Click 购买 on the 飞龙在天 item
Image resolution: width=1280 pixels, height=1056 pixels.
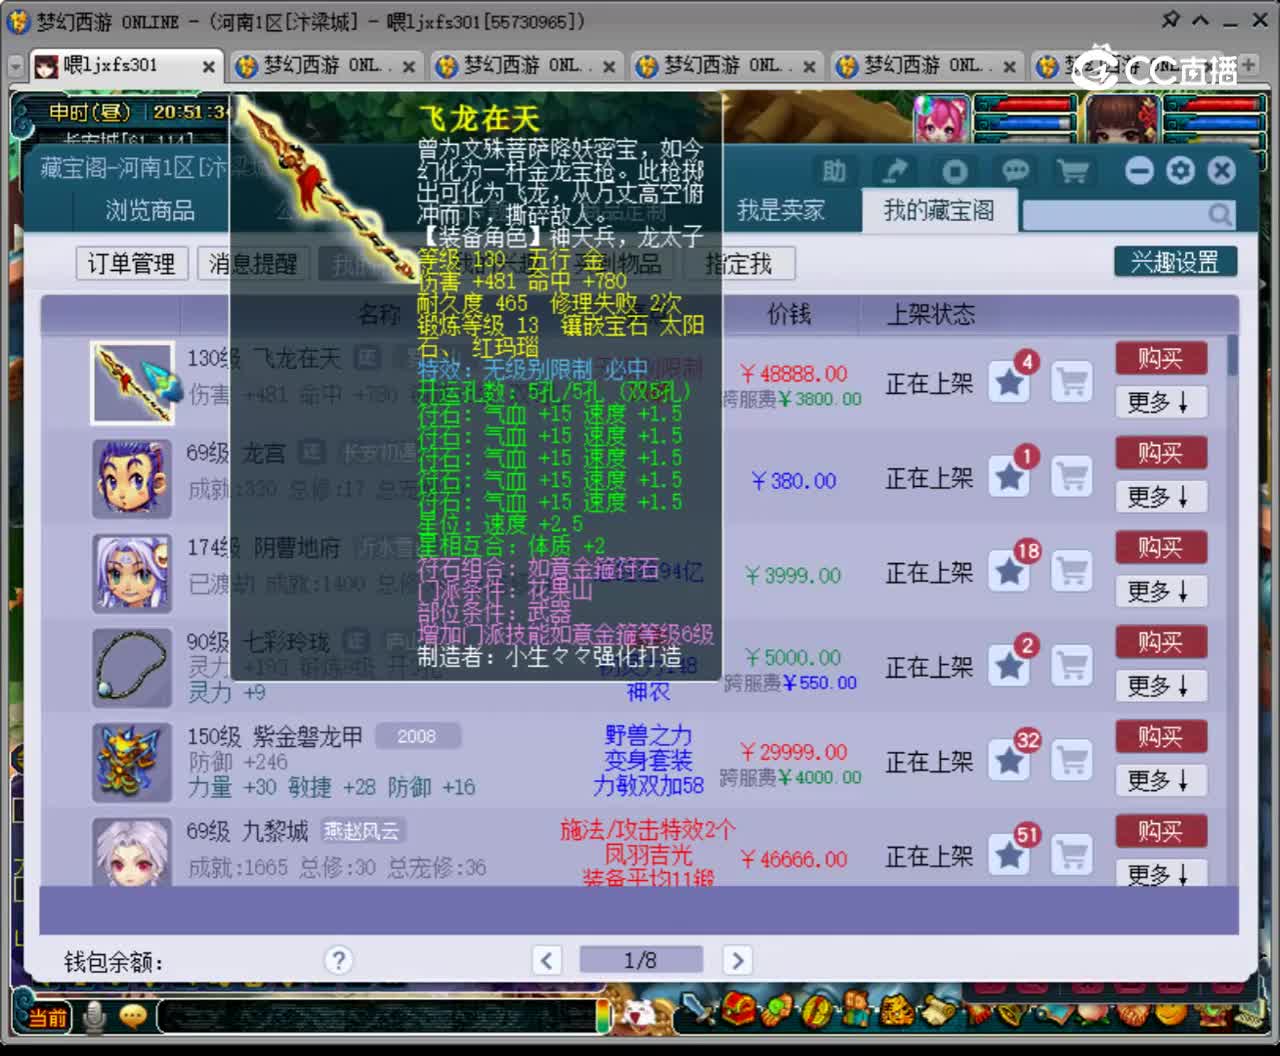[1160, 358]
